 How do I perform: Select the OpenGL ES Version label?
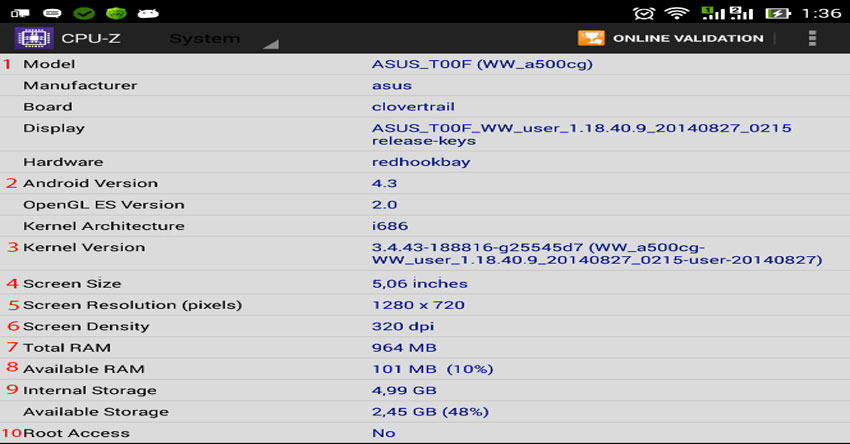point(104,204)
